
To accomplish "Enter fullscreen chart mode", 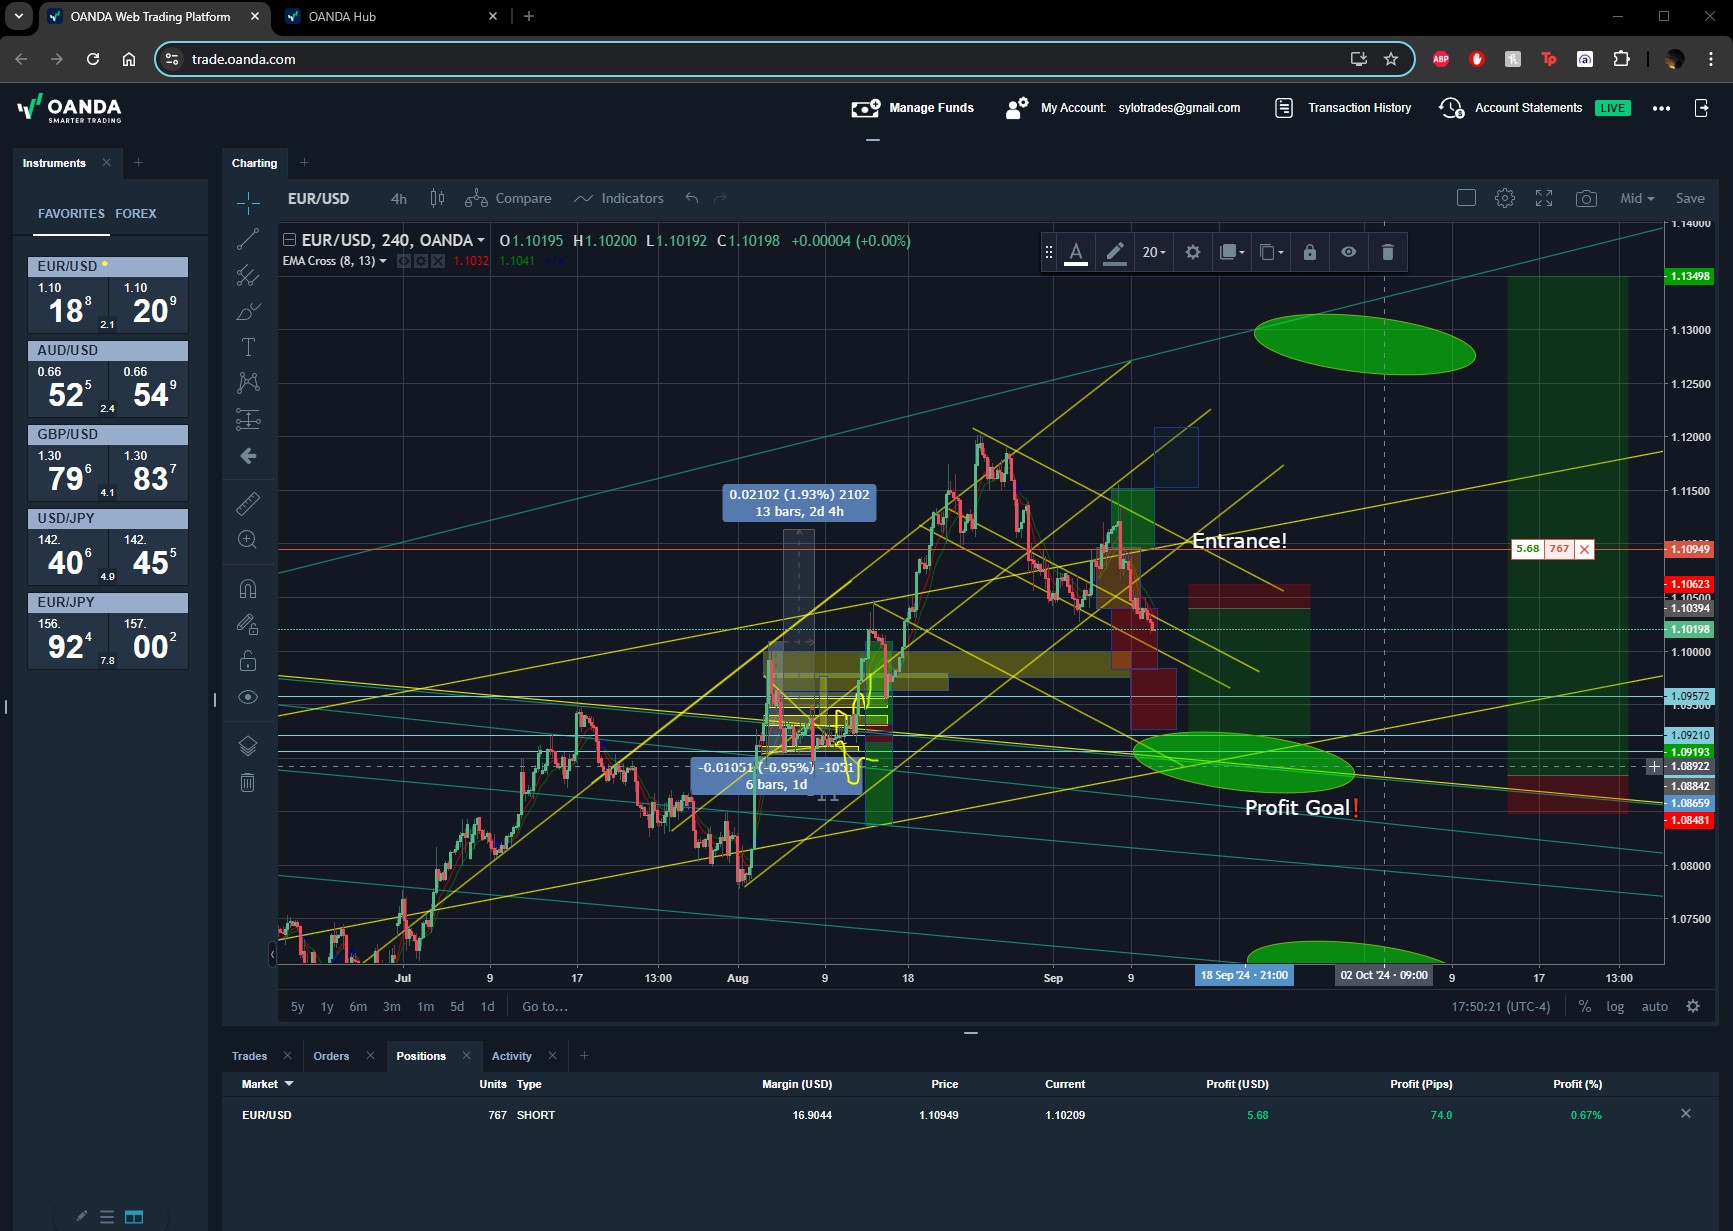I will click(x=1544, y=198).
